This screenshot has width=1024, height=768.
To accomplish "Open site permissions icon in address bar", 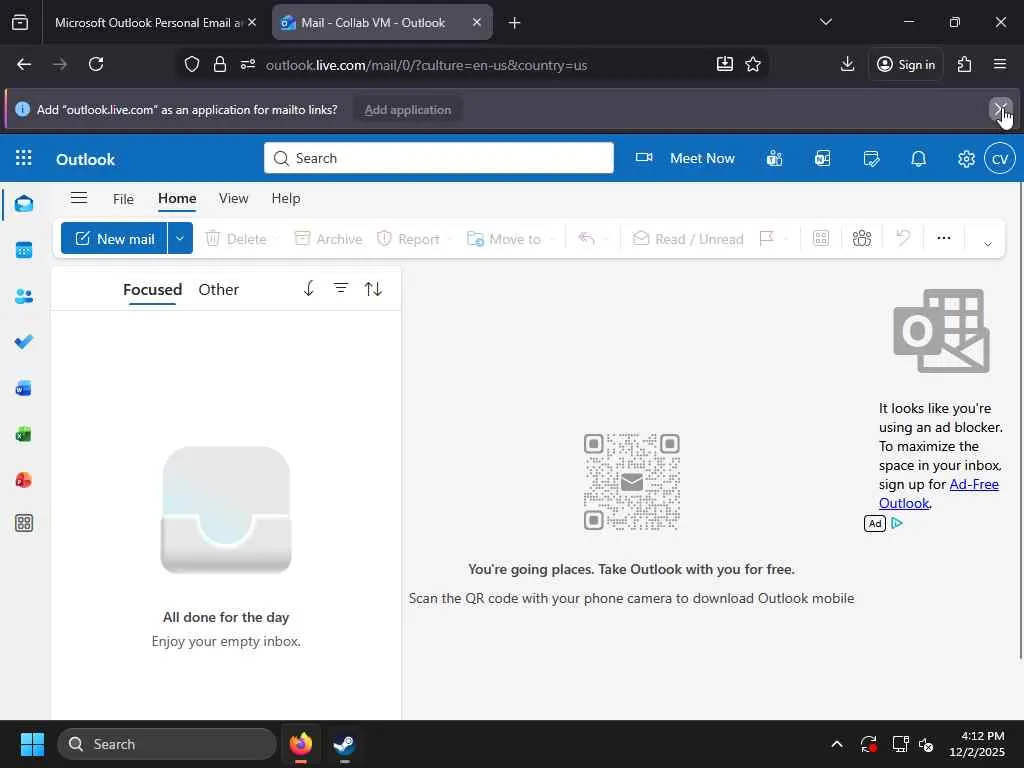I will (248, 64).
